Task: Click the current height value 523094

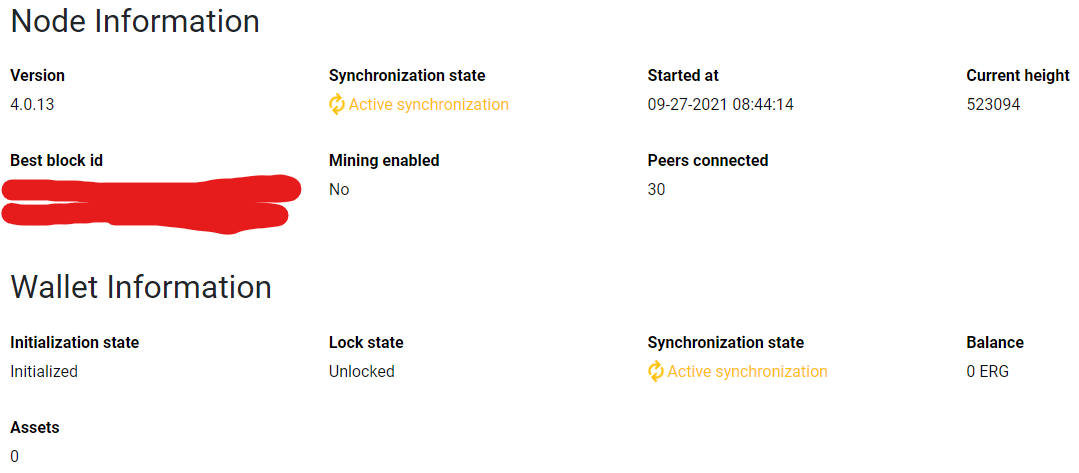Action: 993,104
